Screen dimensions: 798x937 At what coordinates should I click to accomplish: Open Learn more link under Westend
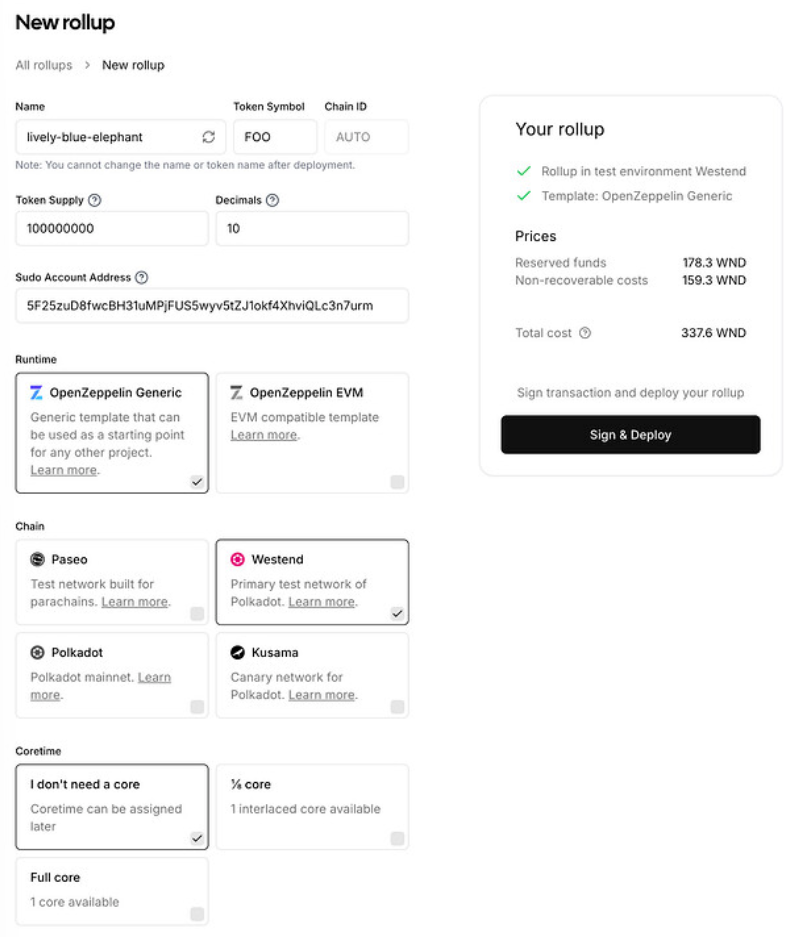[322, 602]
